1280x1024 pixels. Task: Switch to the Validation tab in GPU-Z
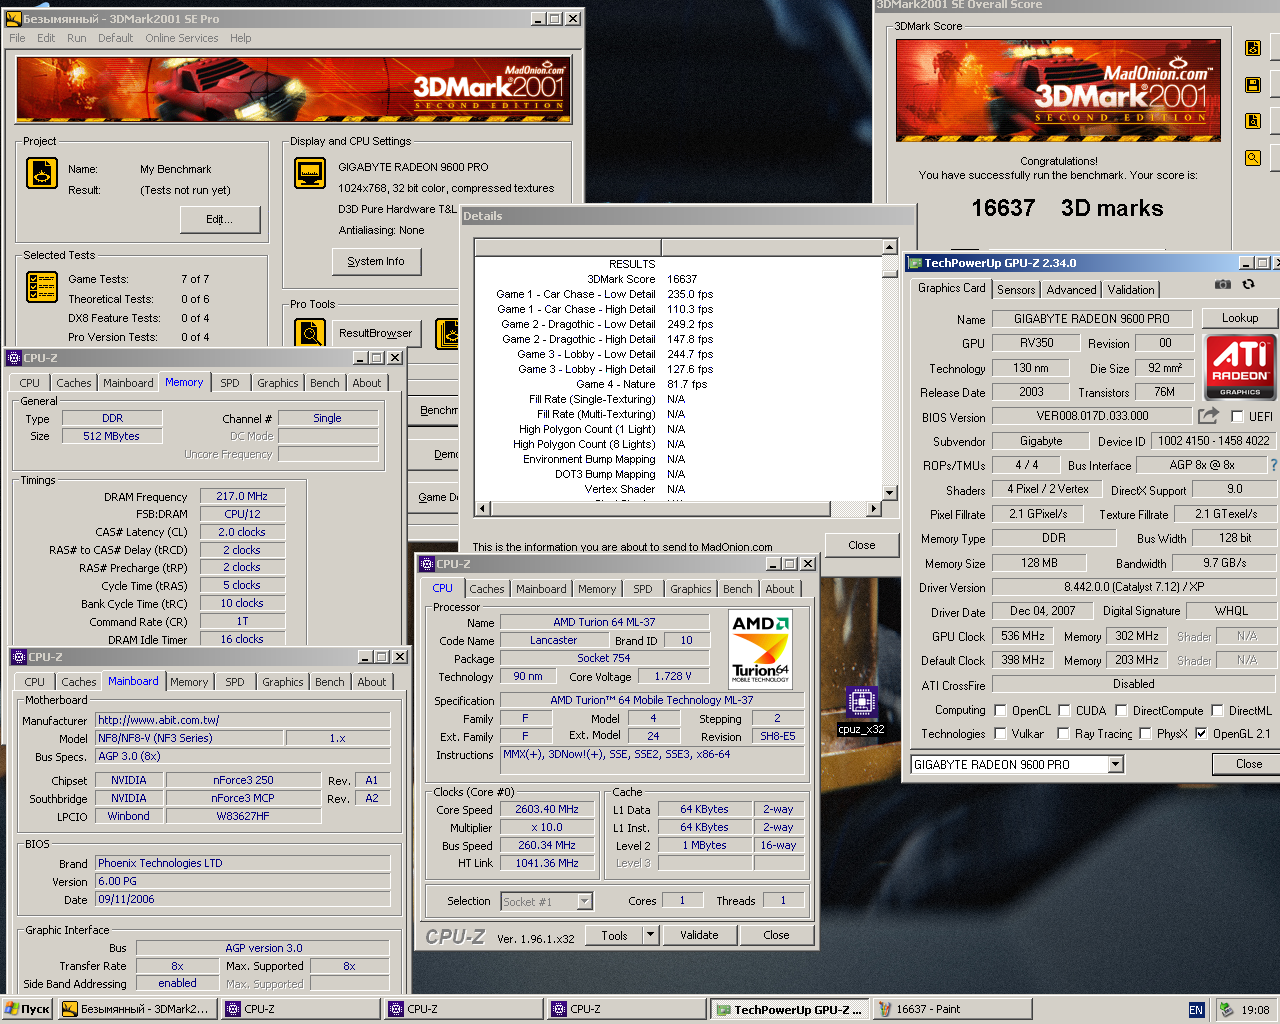(x=1131, y=289)
